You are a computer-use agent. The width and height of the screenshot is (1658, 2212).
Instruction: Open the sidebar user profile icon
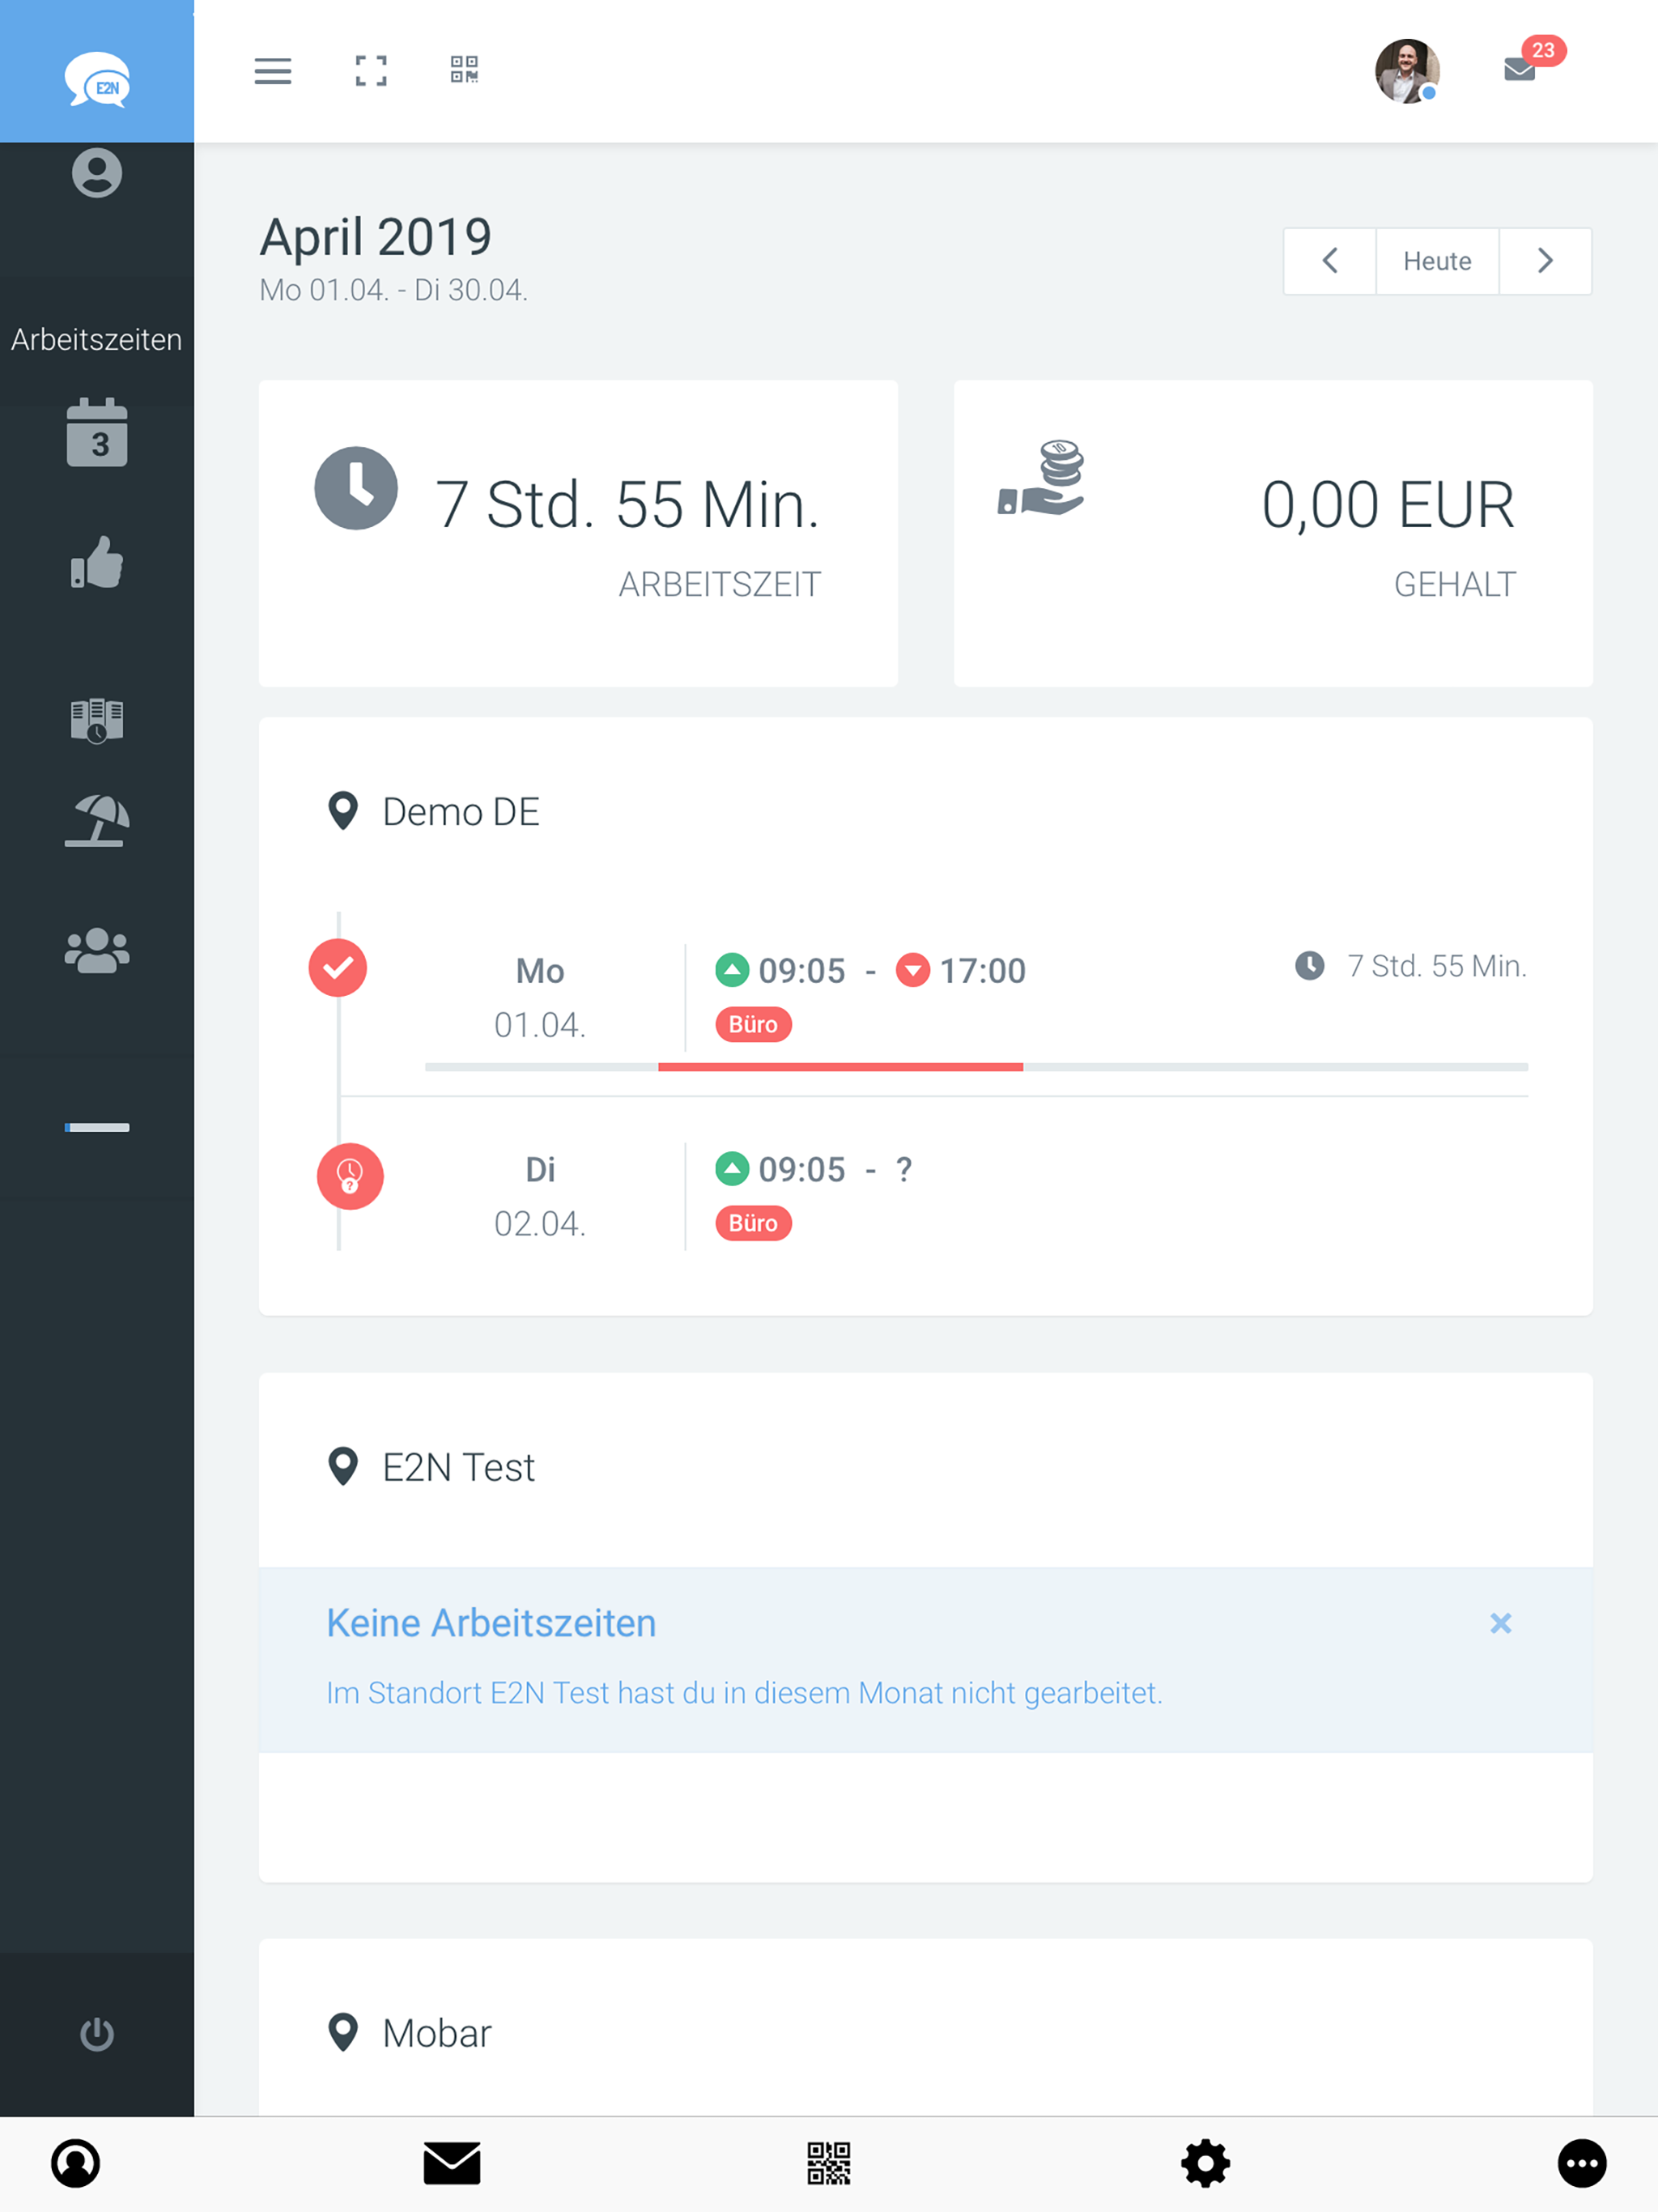click(97, 173)
